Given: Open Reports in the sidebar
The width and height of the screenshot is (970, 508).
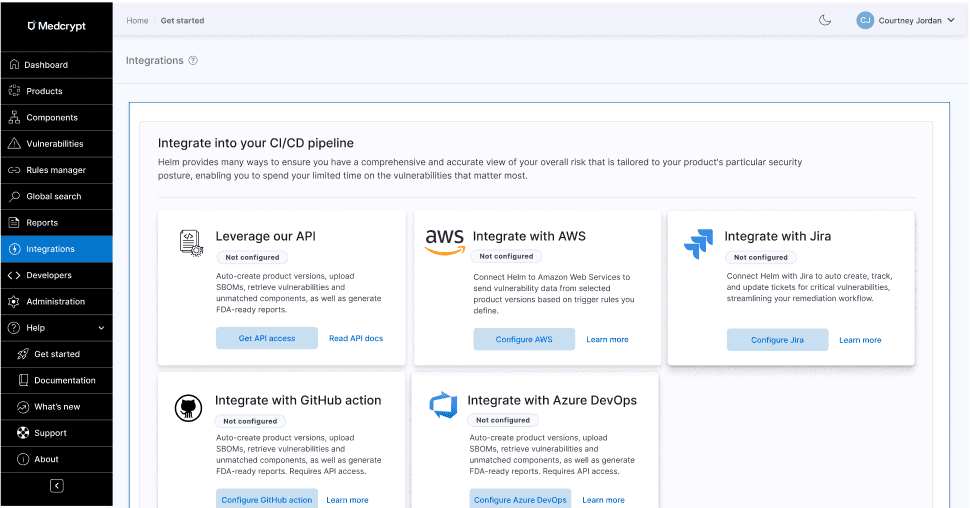Looking at the screenshot, I should 56,222.
